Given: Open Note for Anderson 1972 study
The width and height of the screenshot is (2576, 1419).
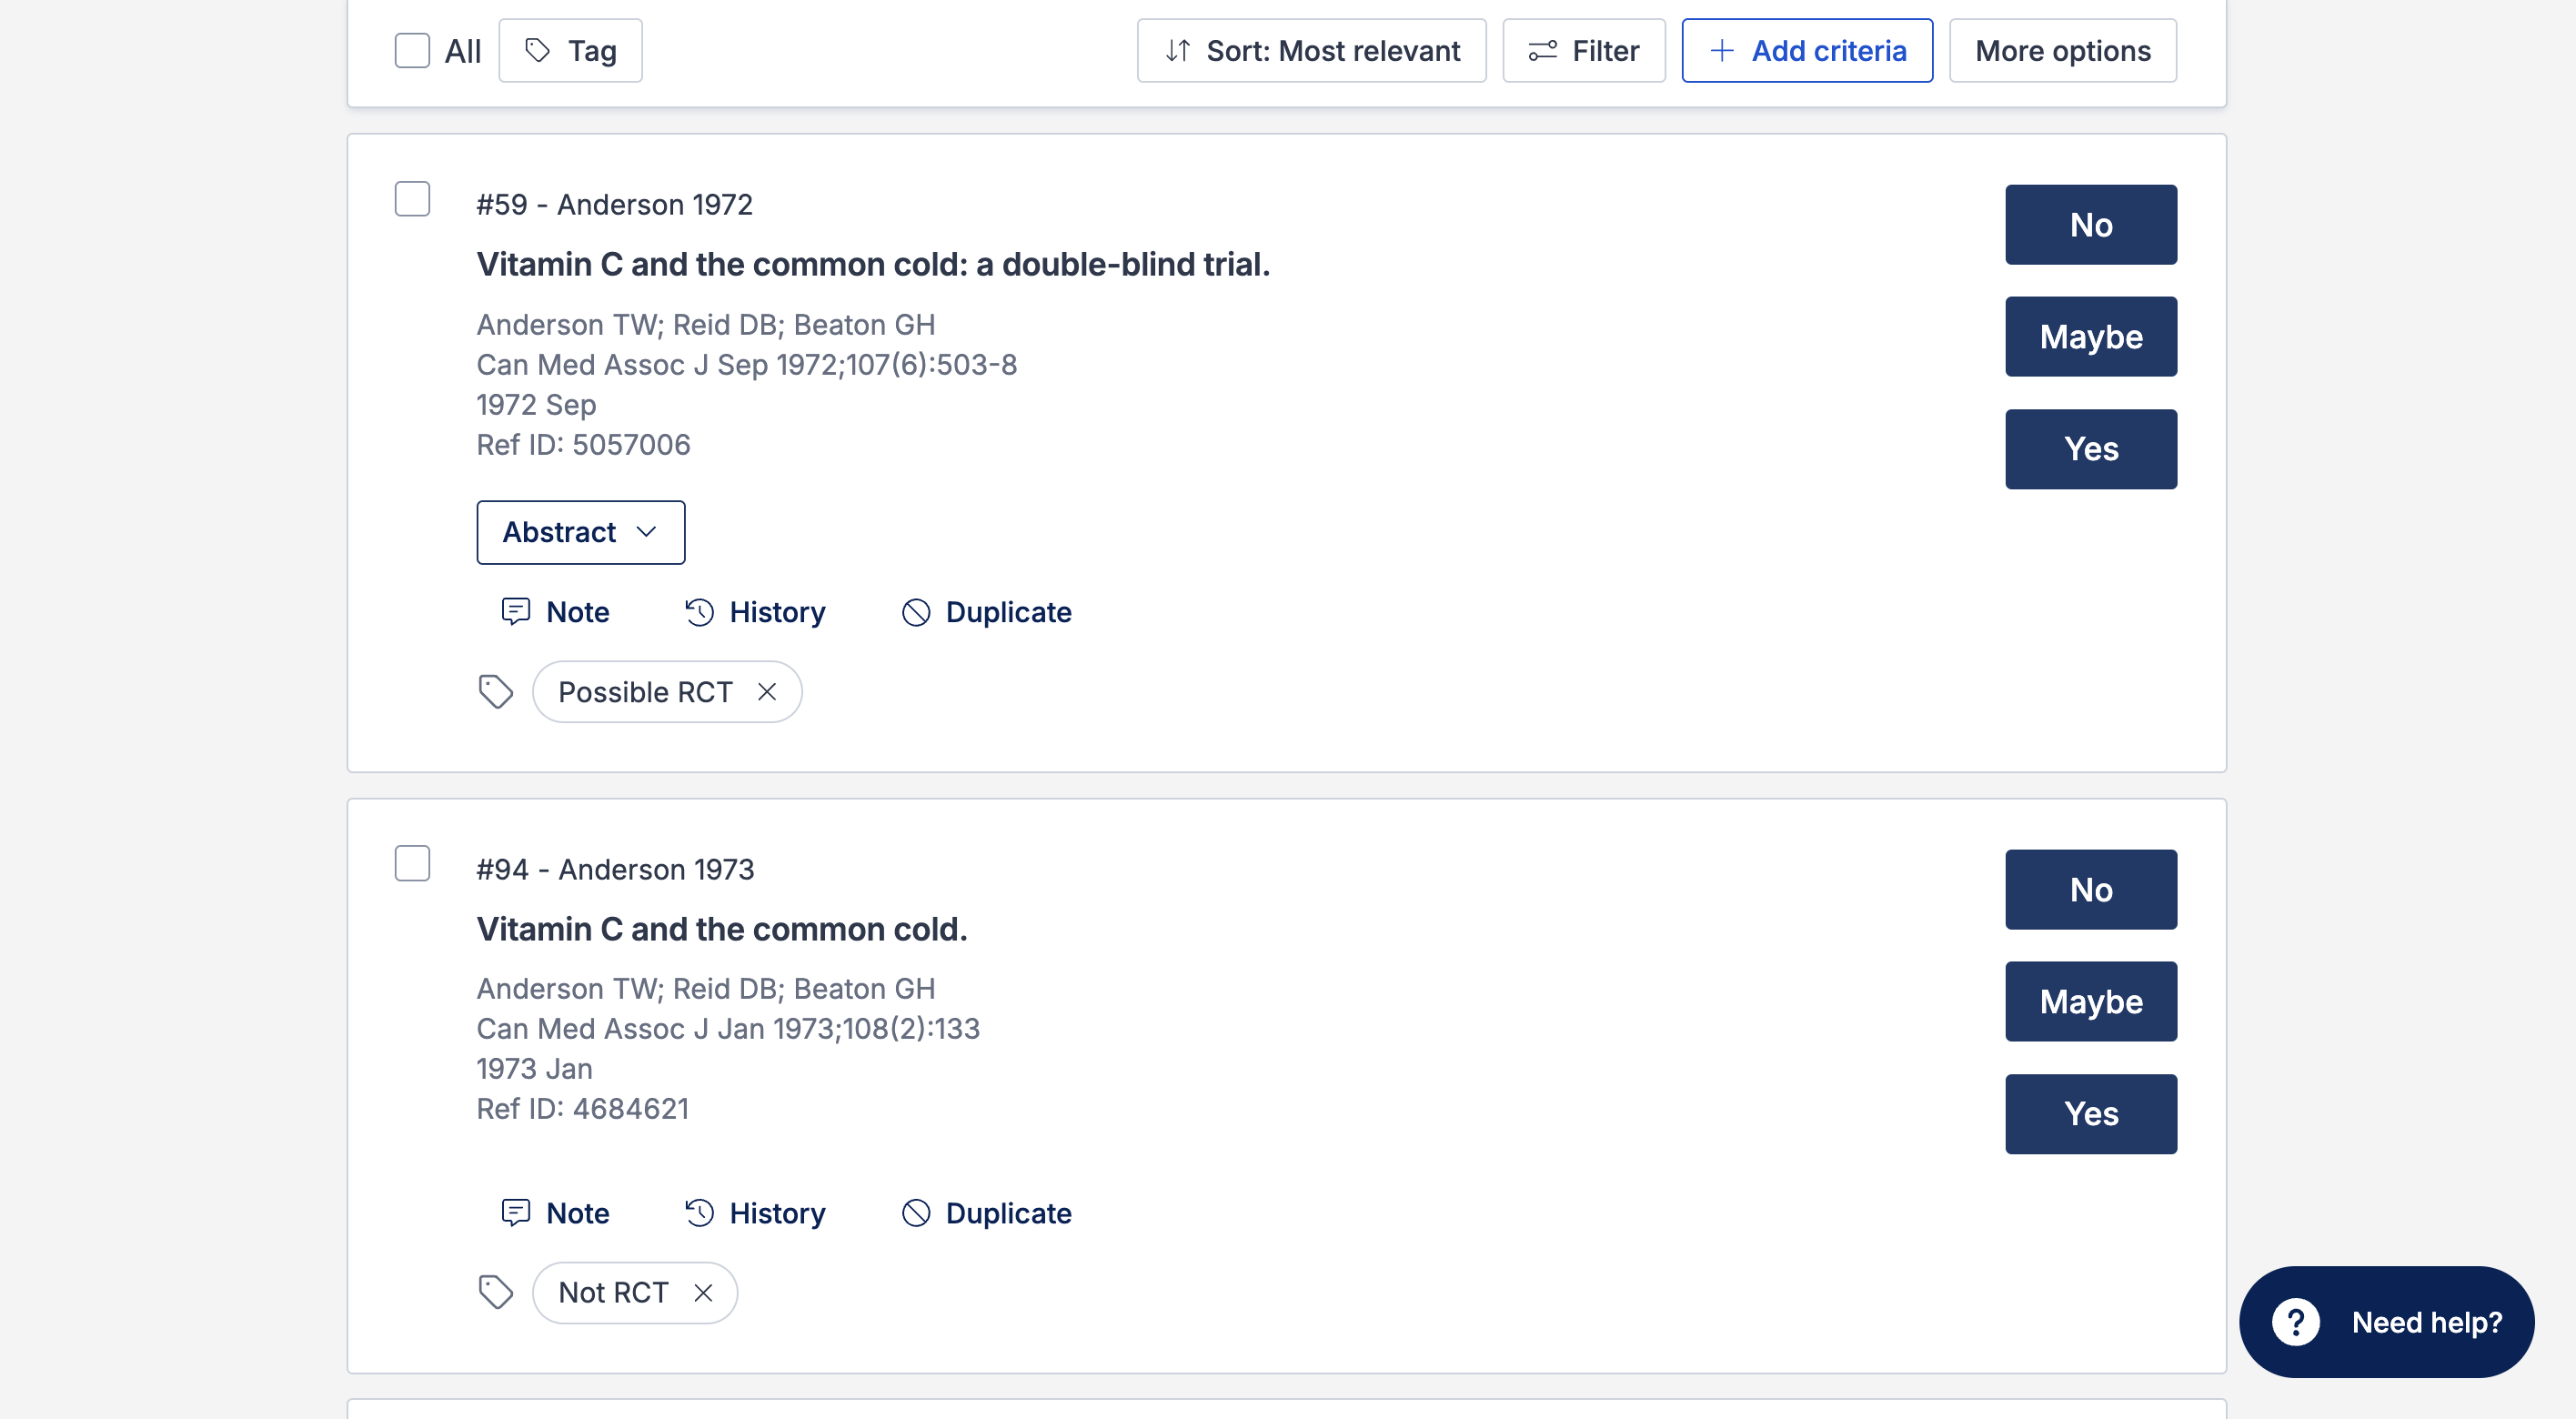Looking at the screenshot, I should pos(556,612).
